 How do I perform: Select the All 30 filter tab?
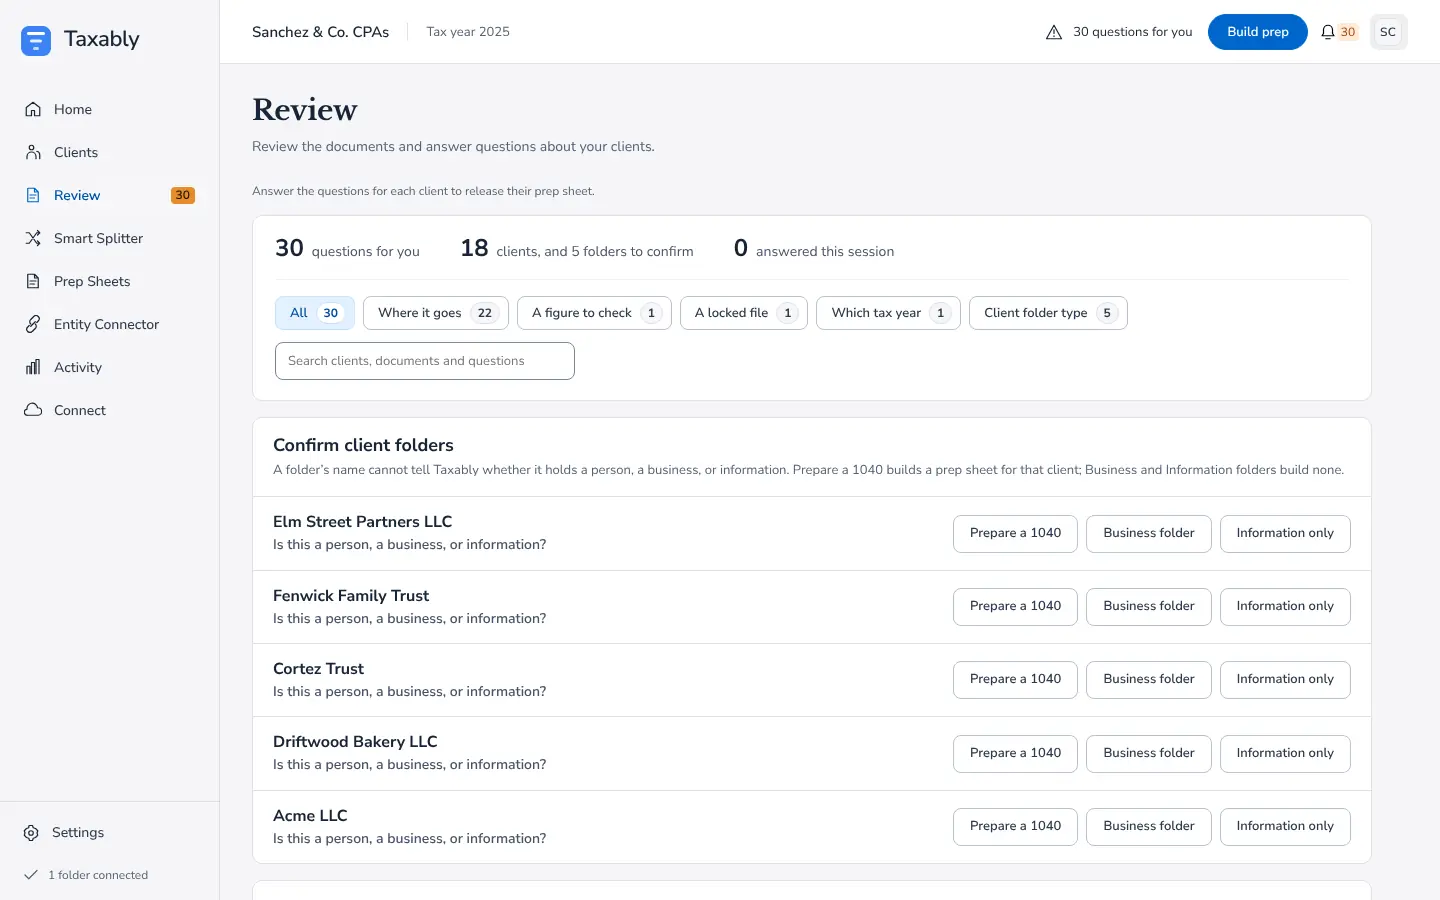[315, 313]
